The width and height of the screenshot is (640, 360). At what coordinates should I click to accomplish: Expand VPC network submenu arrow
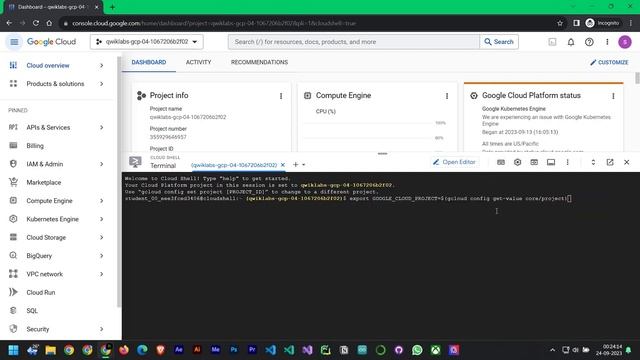(x=101, y=274)
